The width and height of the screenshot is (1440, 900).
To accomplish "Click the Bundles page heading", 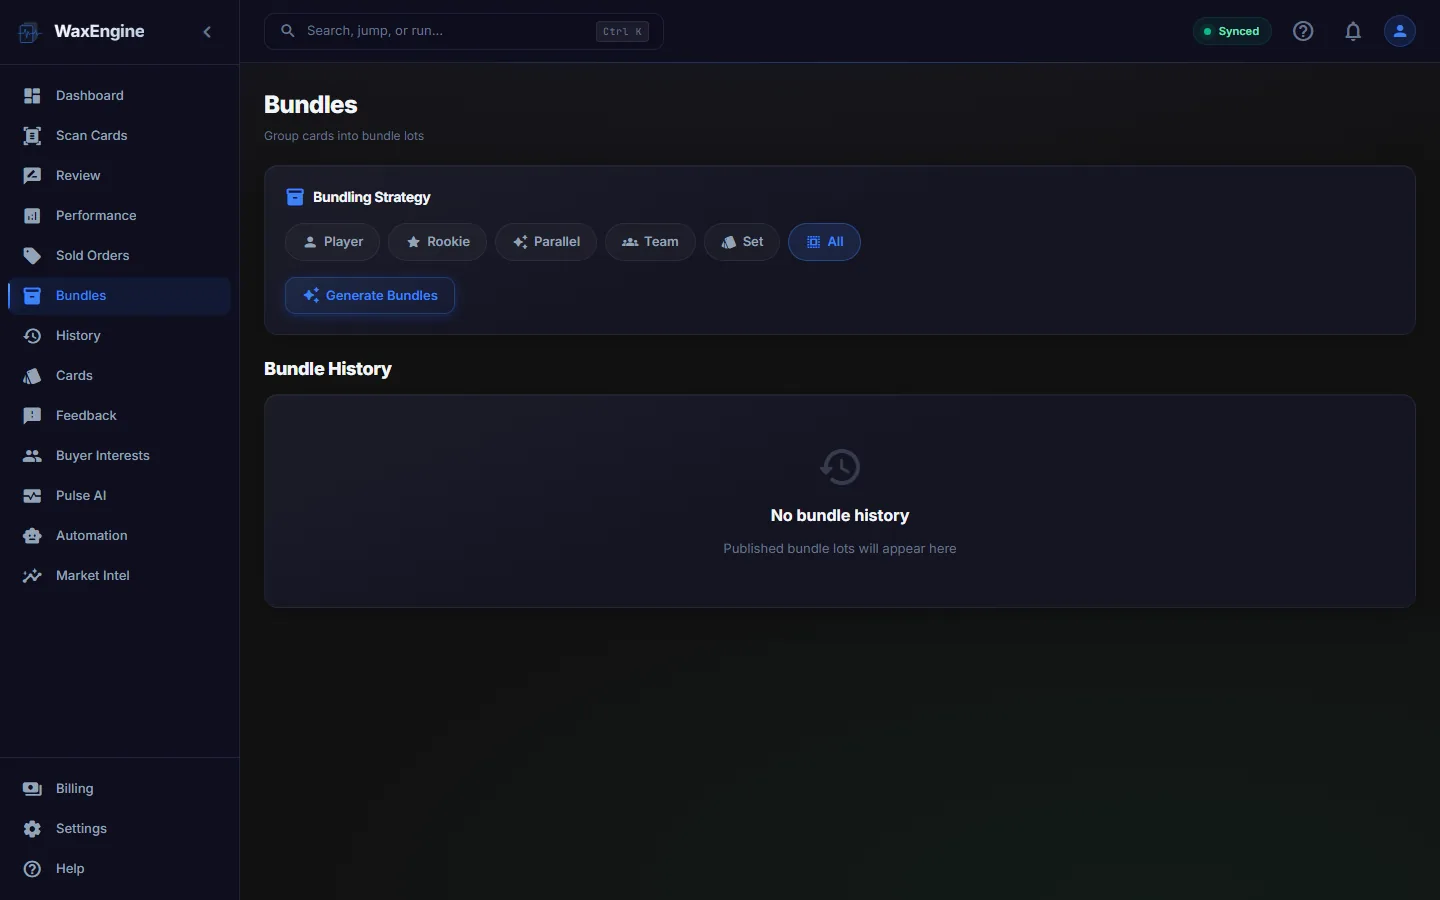I will click(311, 105).
